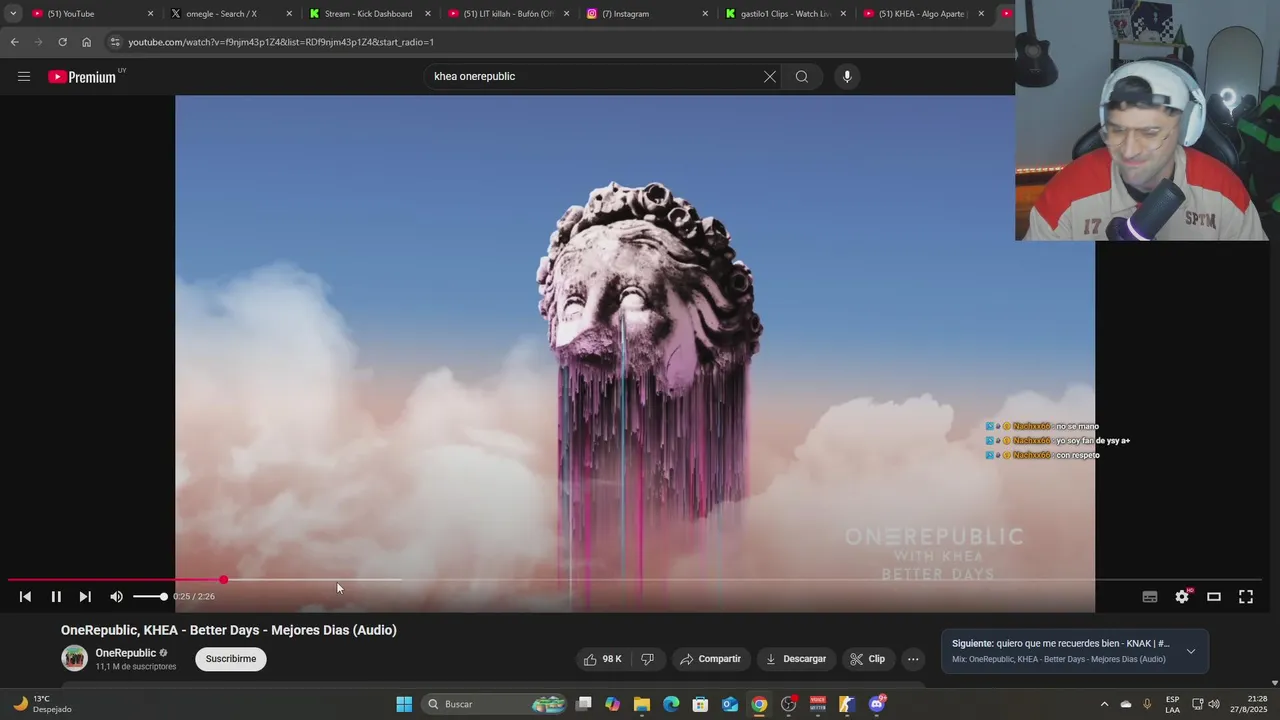Show hidden system tray icons
The width and height of the screenshot is (1280, 720).
coord(1104,704)
